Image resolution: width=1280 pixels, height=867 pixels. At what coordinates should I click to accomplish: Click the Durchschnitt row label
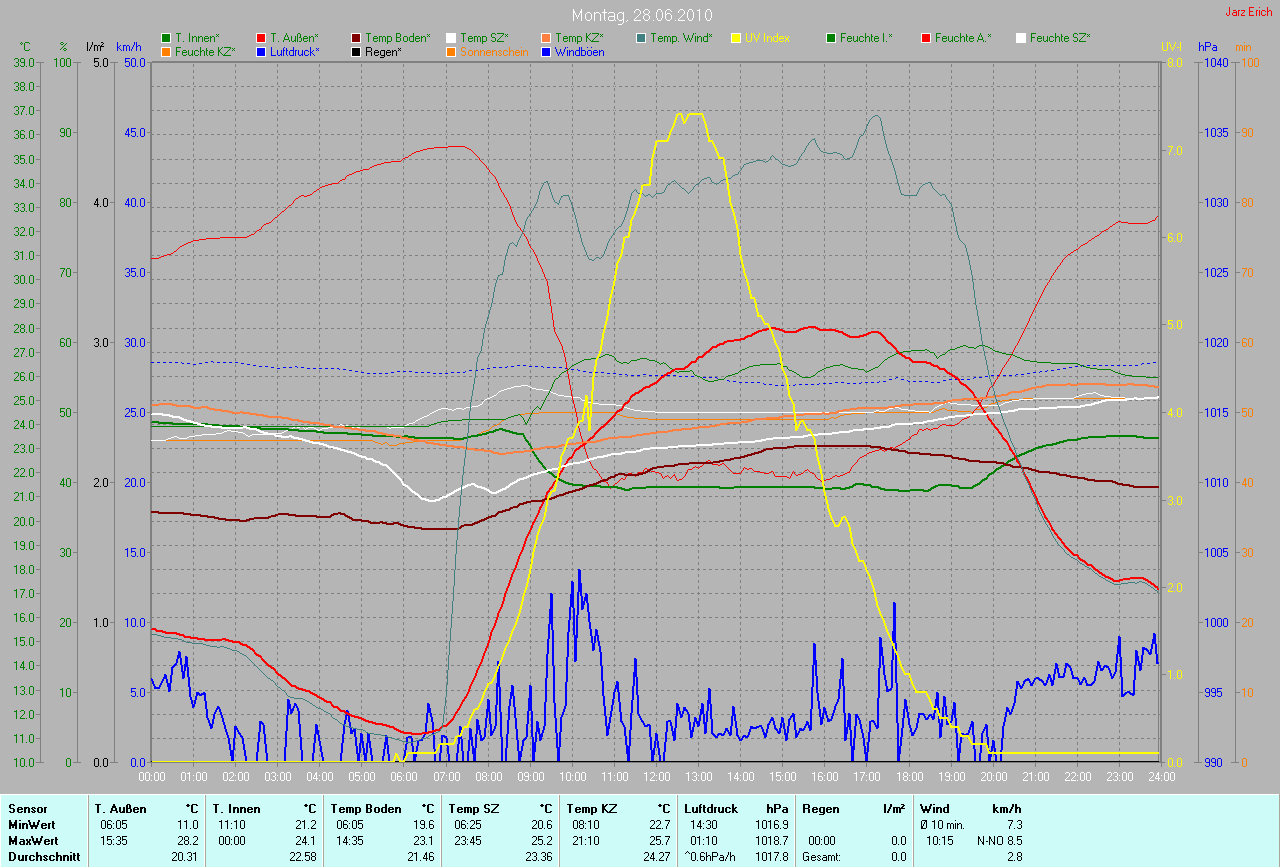[x=41, y=857]
